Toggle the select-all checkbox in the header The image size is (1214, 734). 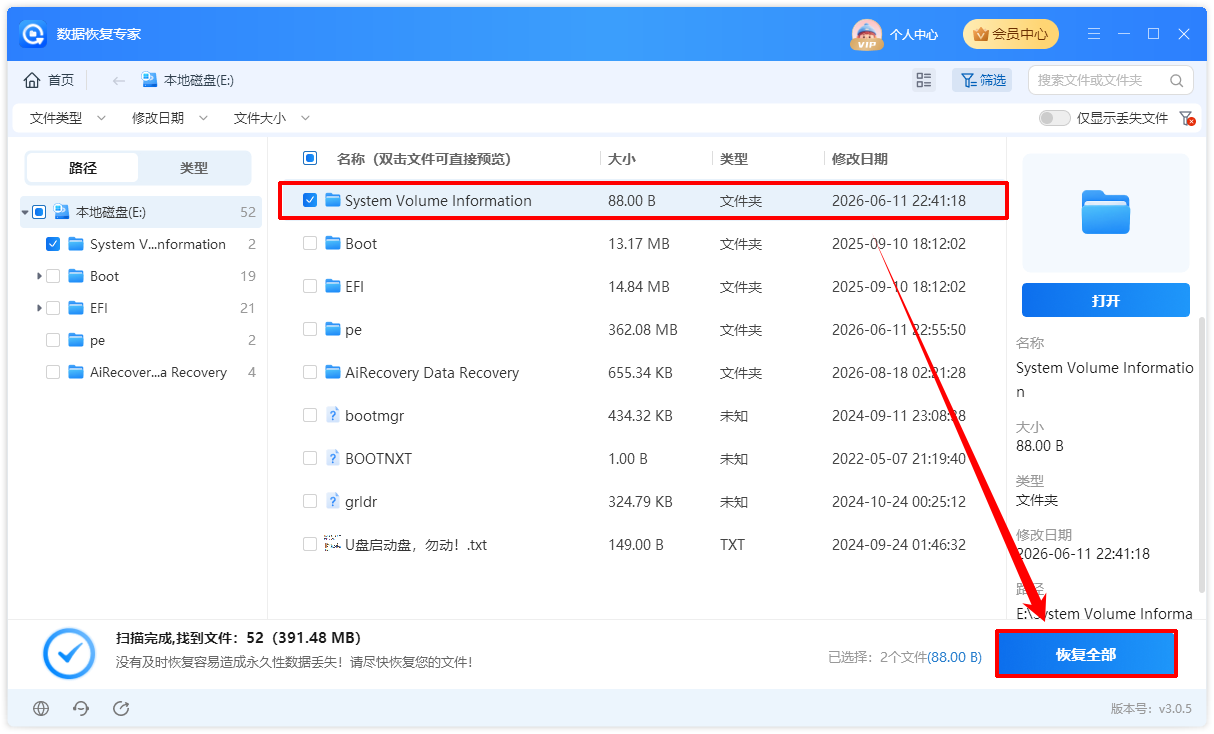310,158
